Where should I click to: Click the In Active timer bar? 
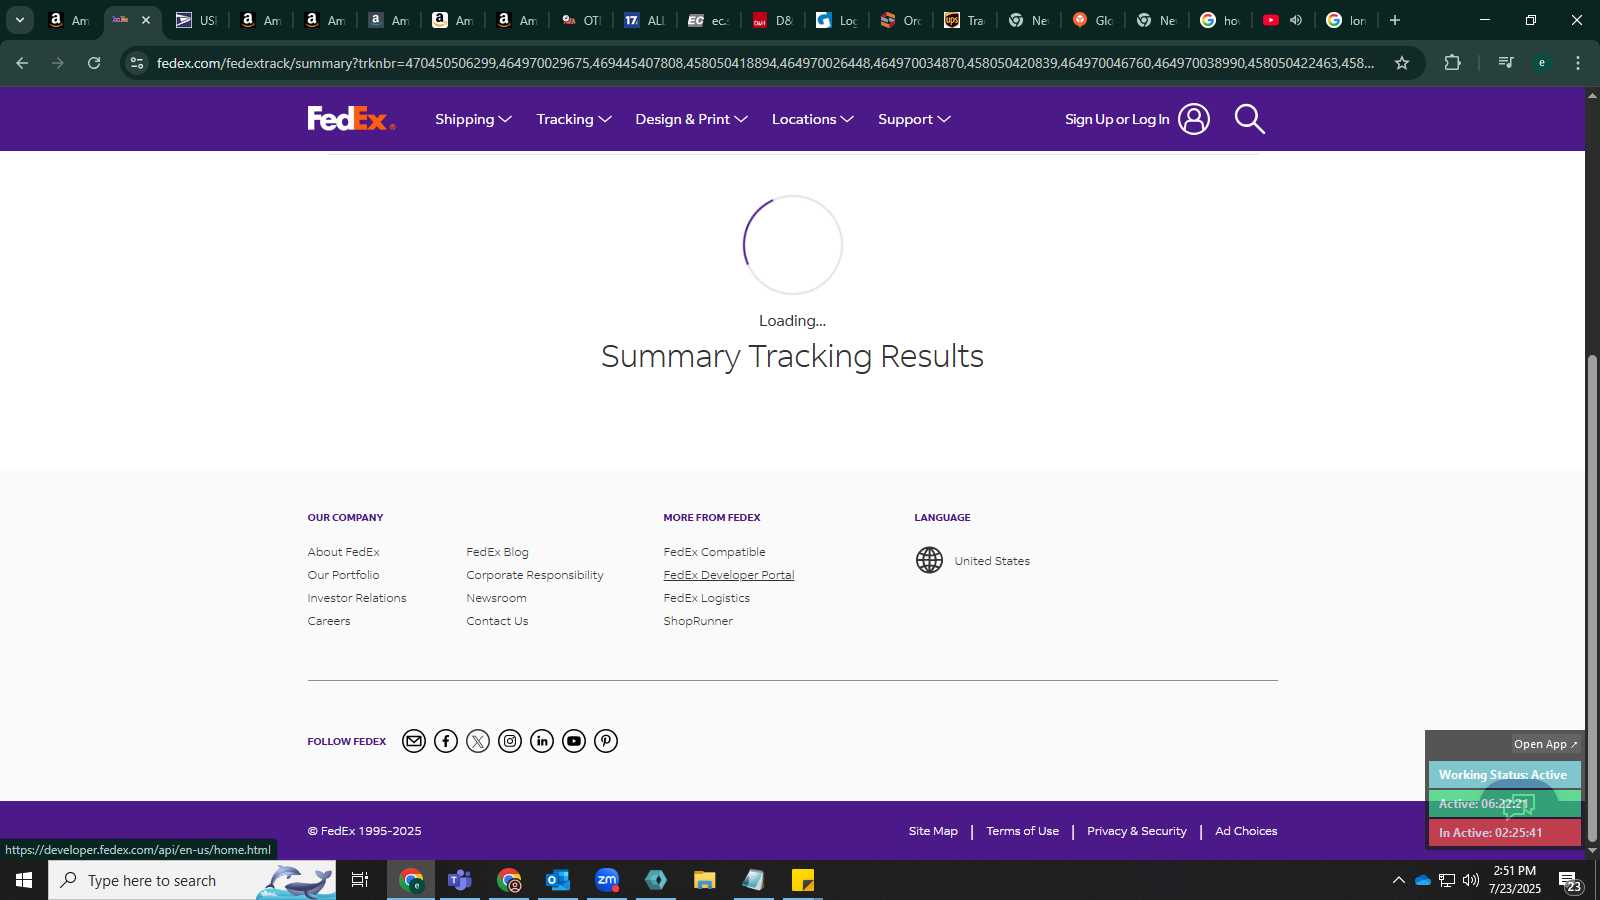click(1504, 832)
